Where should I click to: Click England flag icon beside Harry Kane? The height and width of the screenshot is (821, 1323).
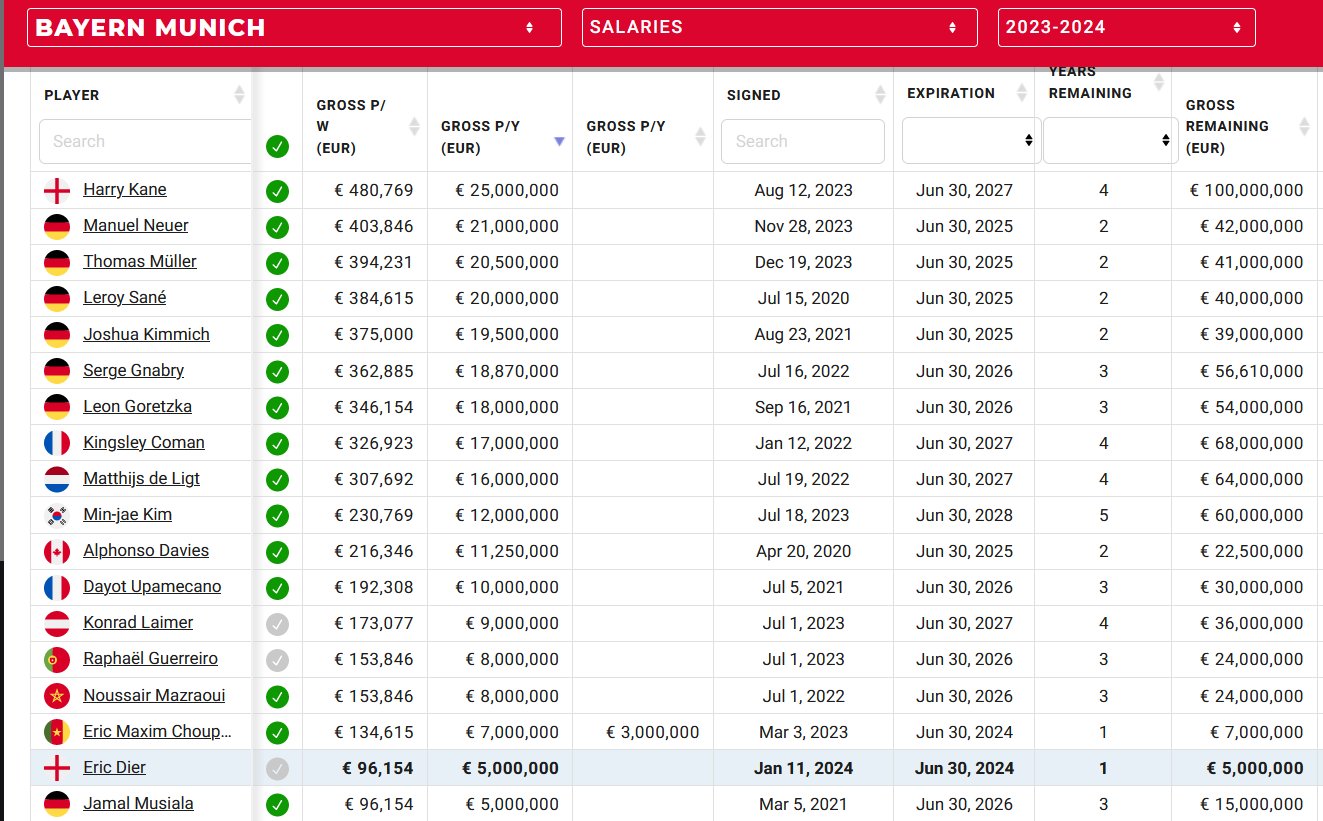56,190
